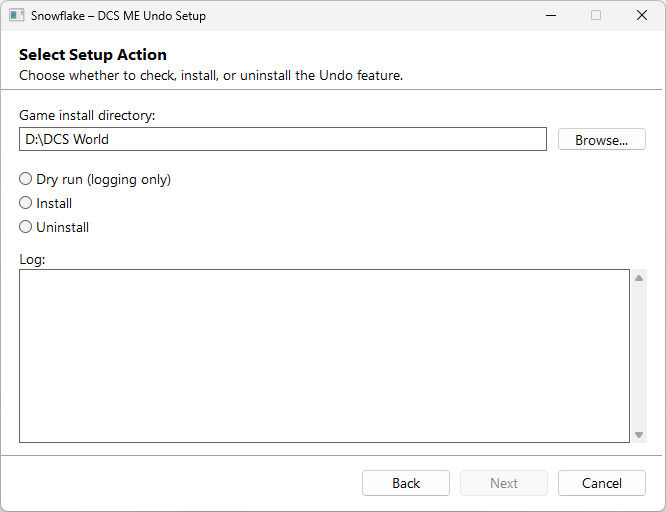
Task: Close the setup window
Action: pyautogui.click(x=642, y=15)
